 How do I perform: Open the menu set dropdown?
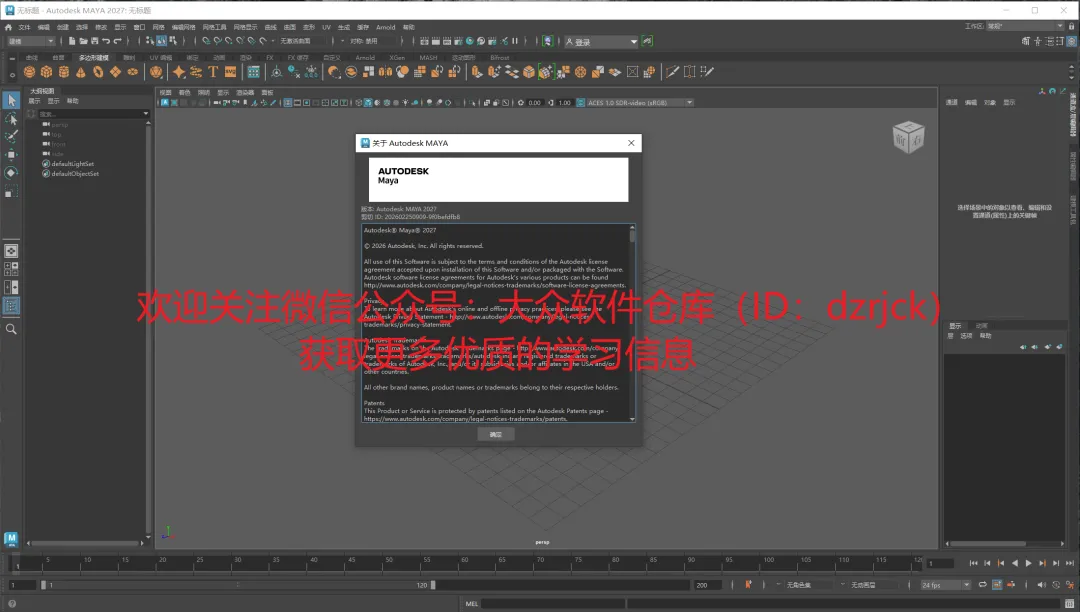click(30, 41)
